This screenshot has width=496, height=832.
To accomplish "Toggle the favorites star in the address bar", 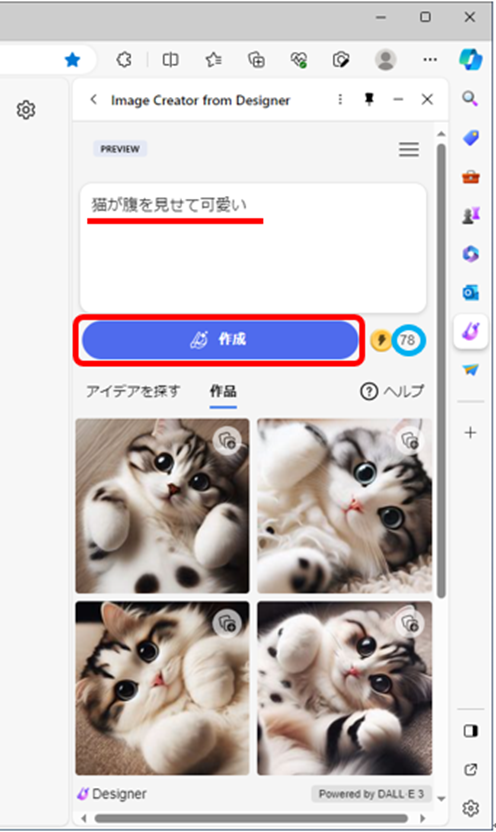I will pos(72,60).
